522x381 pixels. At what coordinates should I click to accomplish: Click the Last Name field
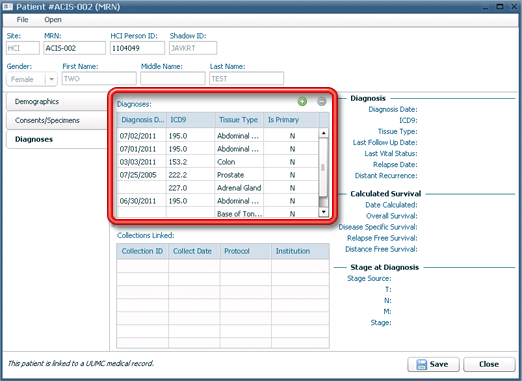coord(246,79)
